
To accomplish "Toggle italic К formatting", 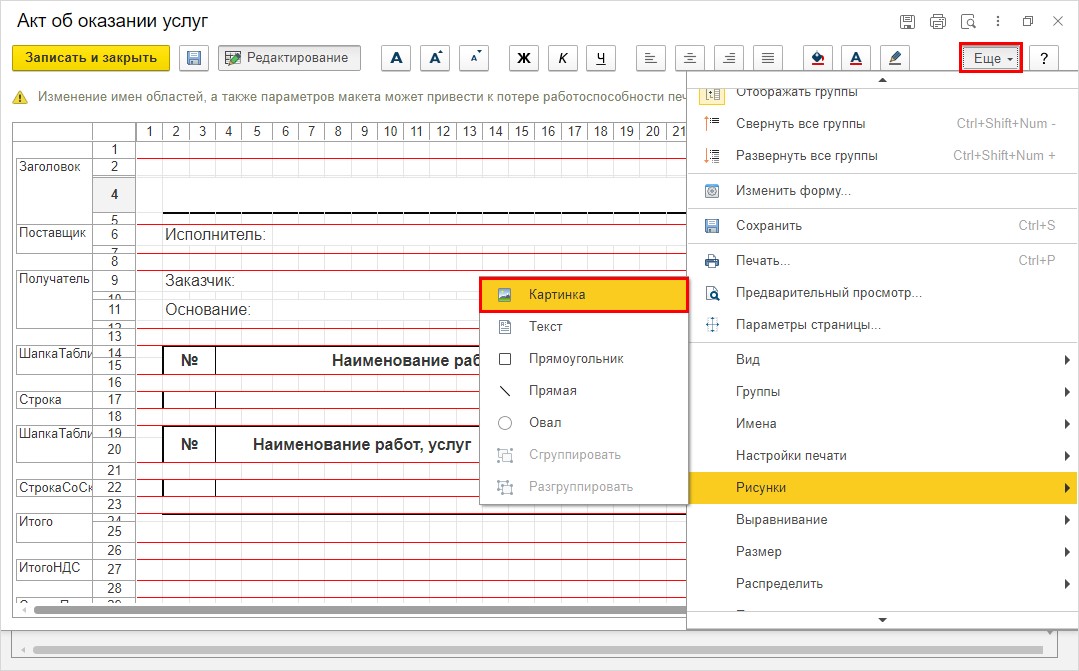I will (563, 58).
